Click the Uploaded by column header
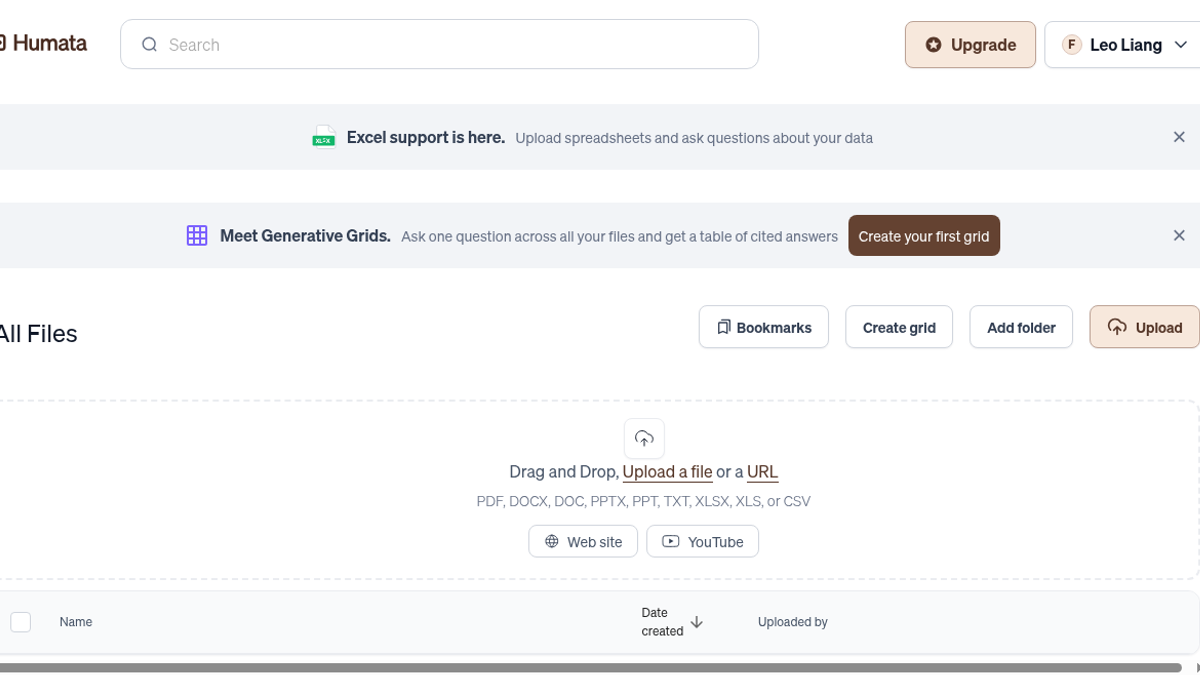This screenshot has width=1200, height=675. [793, 622]
